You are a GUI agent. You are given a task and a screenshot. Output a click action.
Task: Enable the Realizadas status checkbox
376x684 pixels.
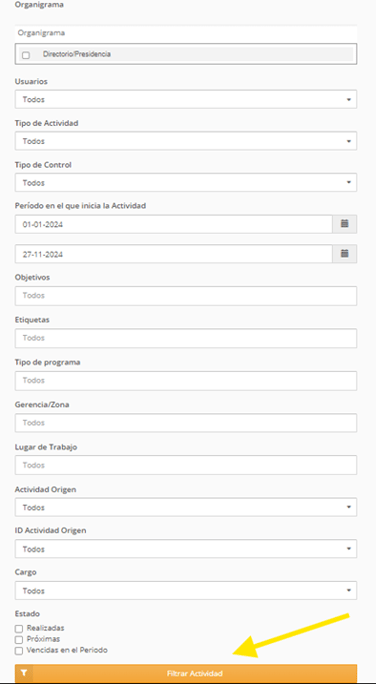coord(19,629)
